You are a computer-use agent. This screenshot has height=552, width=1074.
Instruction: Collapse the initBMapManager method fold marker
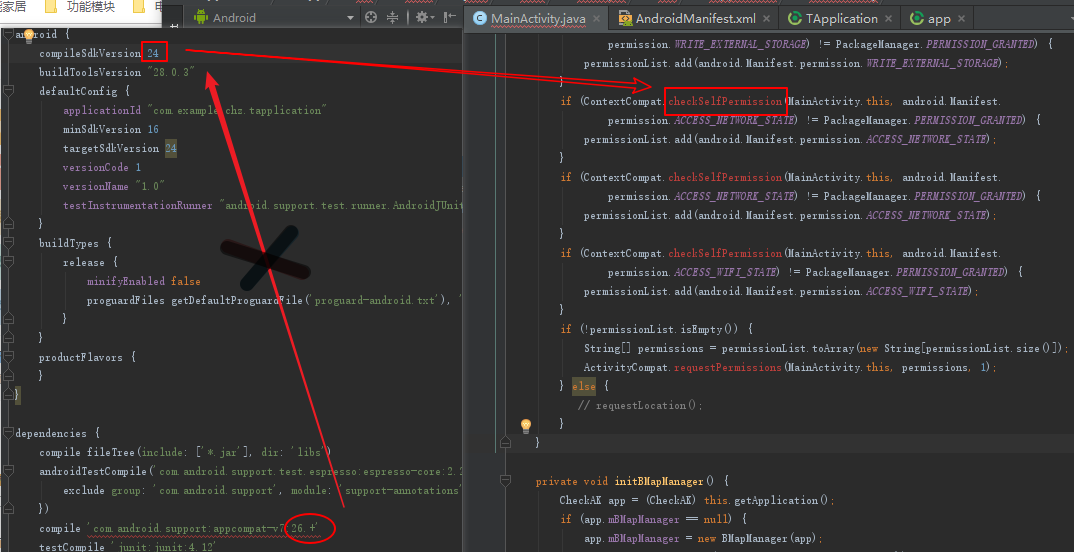pos(505,481)
